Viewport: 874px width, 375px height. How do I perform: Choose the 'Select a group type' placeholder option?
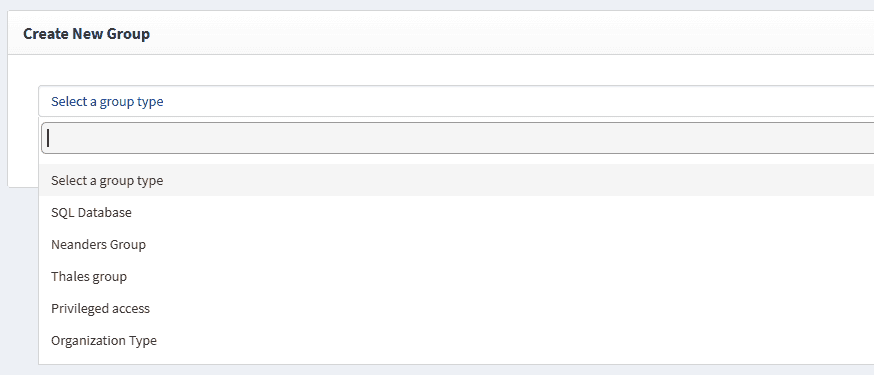pyautogui.click(x=456, y=181)
